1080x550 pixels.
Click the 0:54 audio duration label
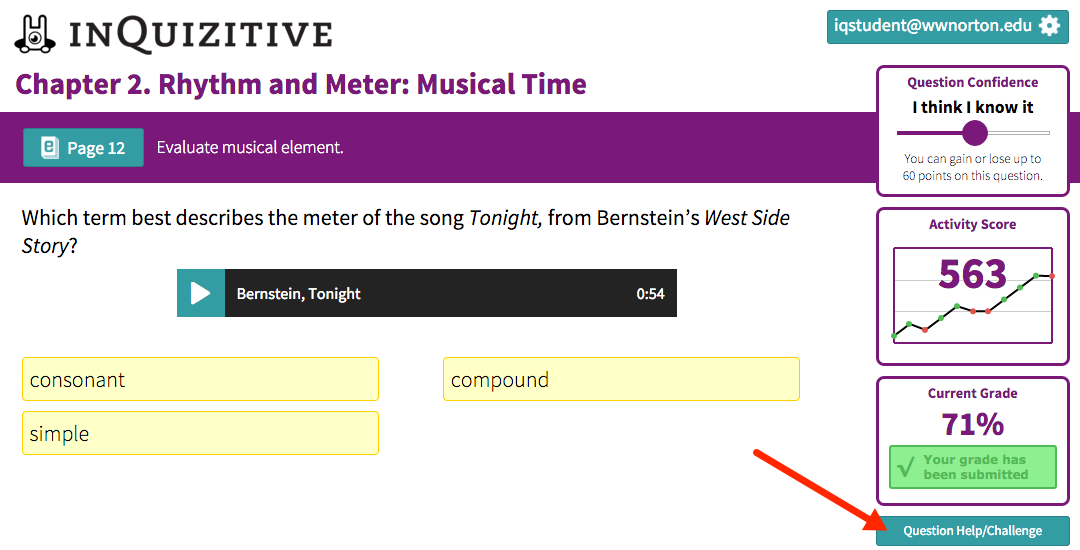(x=650, y=294)
